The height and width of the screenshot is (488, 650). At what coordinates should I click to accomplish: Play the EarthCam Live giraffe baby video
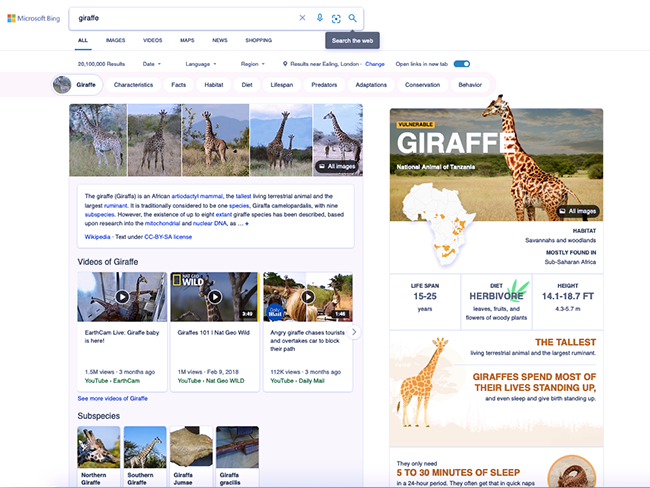click(122, 297)
